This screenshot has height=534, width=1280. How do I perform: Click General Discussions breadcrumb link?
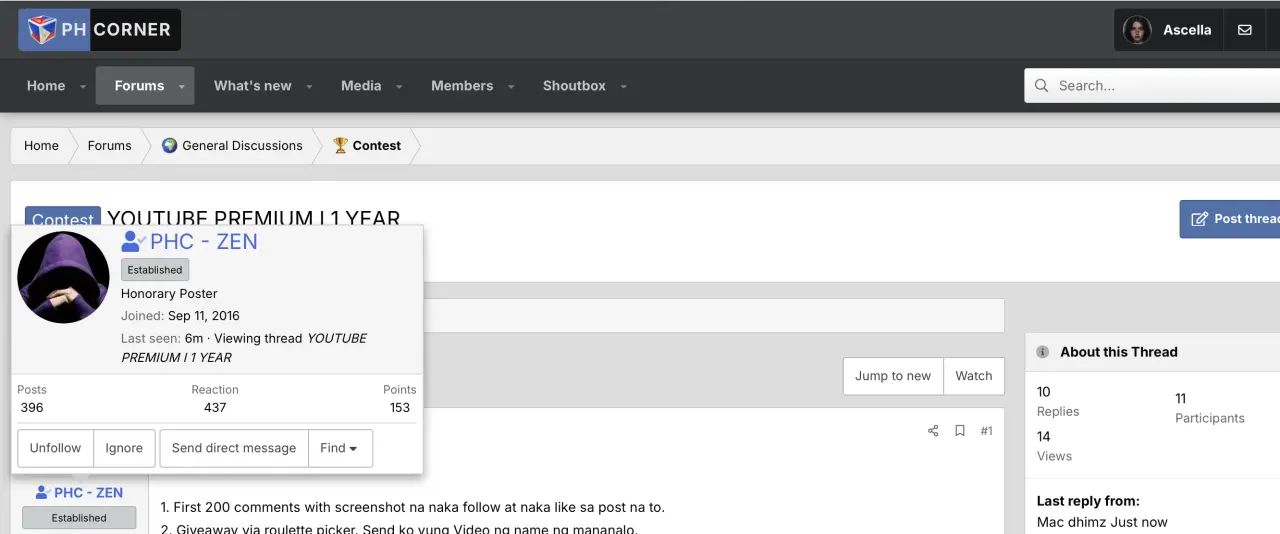[242, 145]
